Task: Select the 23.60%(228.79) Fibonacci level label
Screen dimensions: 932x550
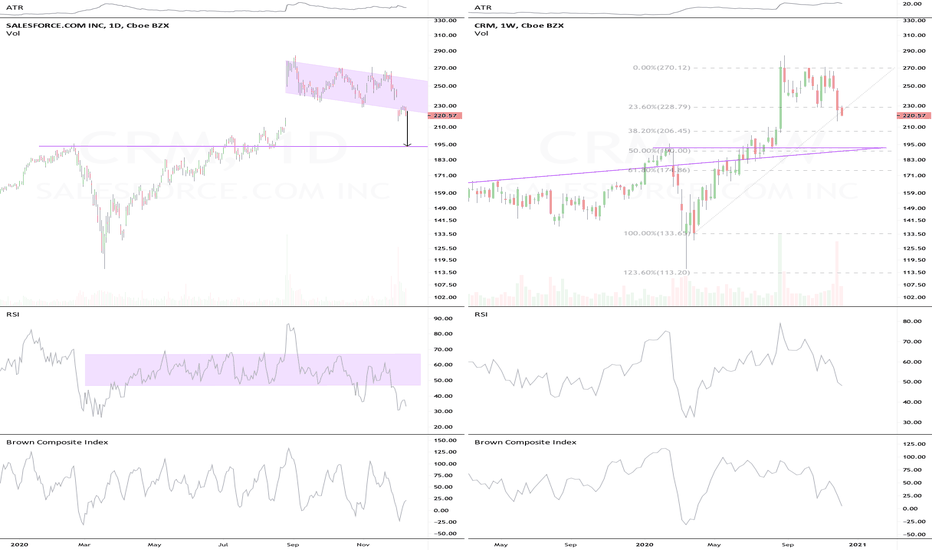Action: (x=659, y=107)
